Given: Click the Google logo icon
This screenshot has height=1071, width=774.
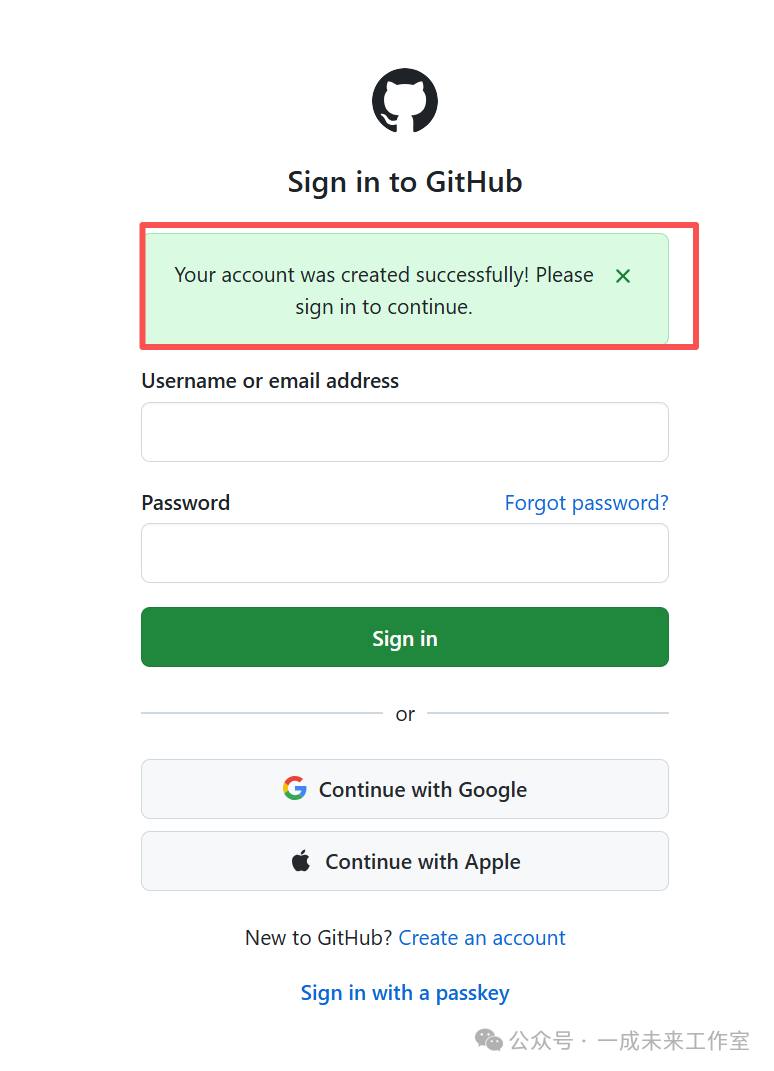Looking at the screenshot, I should click(x=294, y=789).
